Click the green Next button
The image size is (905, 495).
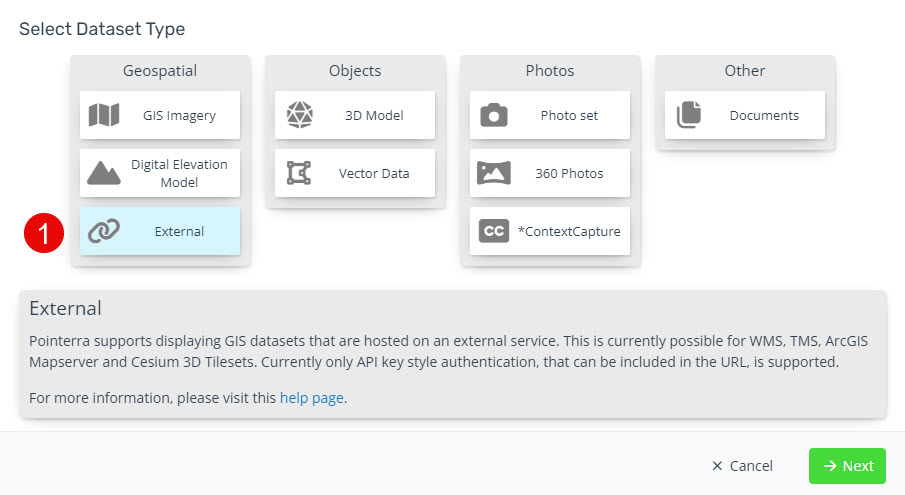(x=847, y=466)
